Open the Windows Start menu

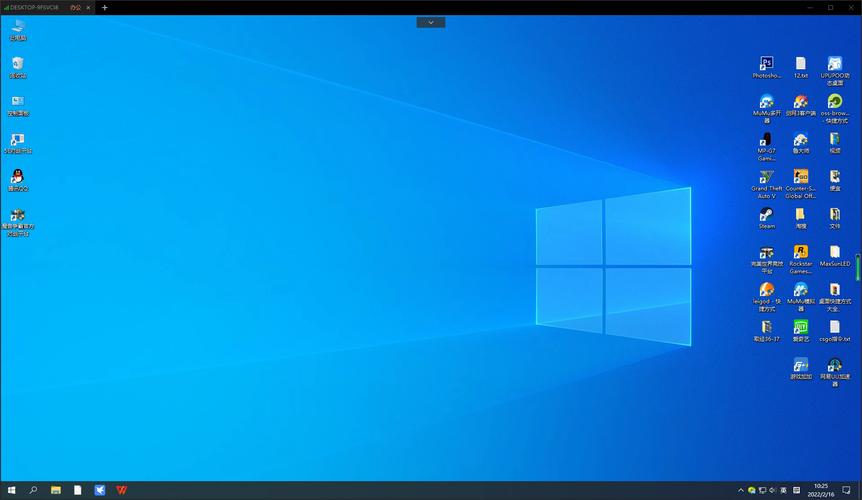(10, 490)
